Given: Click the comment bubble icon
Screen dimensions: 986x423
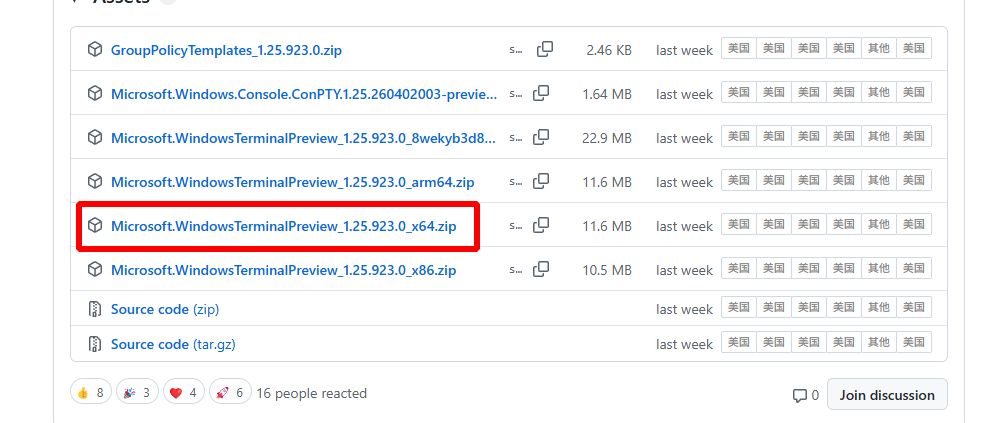Looking at the screenshot, I should 799,395.
